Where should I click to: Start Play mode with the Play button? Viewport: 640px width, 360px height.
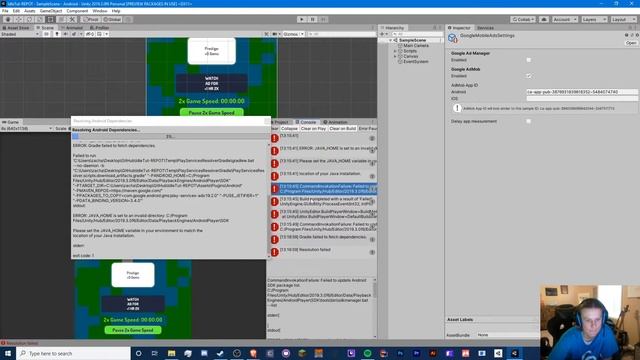point(302,19)
